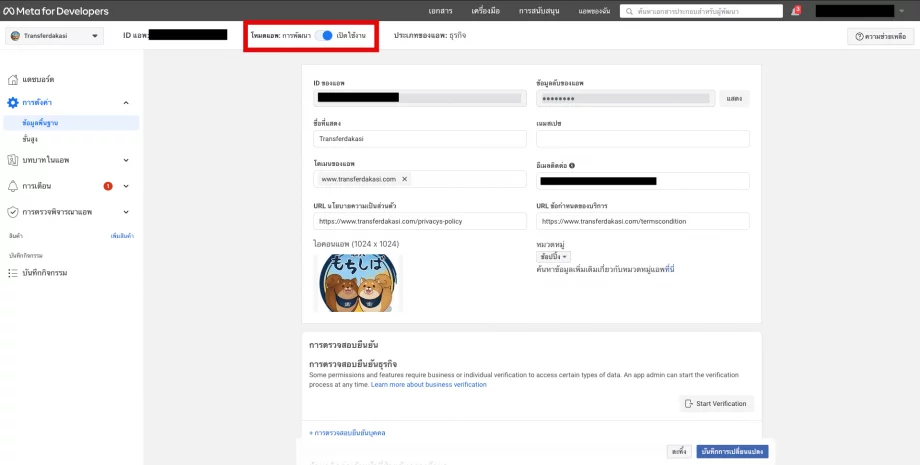This screenshot has height=465, width=920.
Task: Open the category dropdown
Action: pos(553,257)
